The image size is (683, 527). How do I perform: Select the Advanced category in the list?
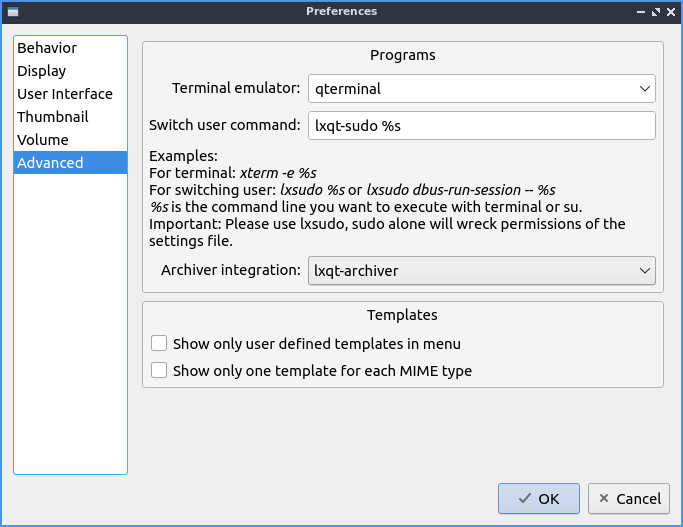click(50, 163)
